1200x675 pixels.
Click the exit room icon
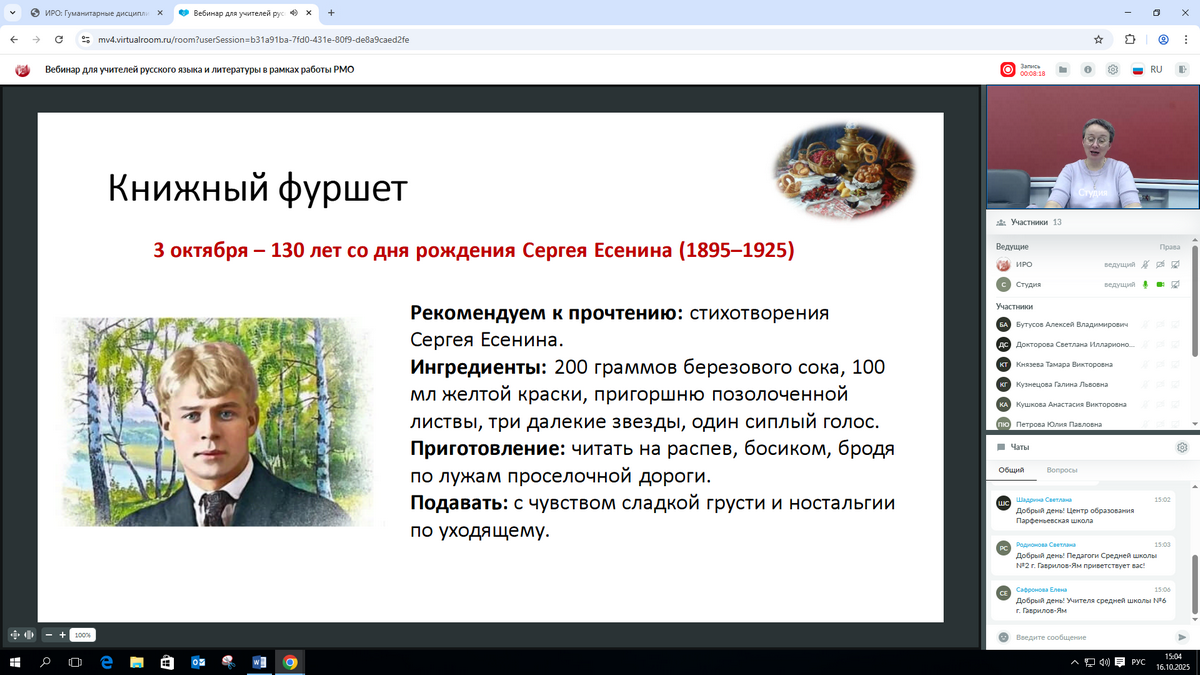pos(1182,70)
